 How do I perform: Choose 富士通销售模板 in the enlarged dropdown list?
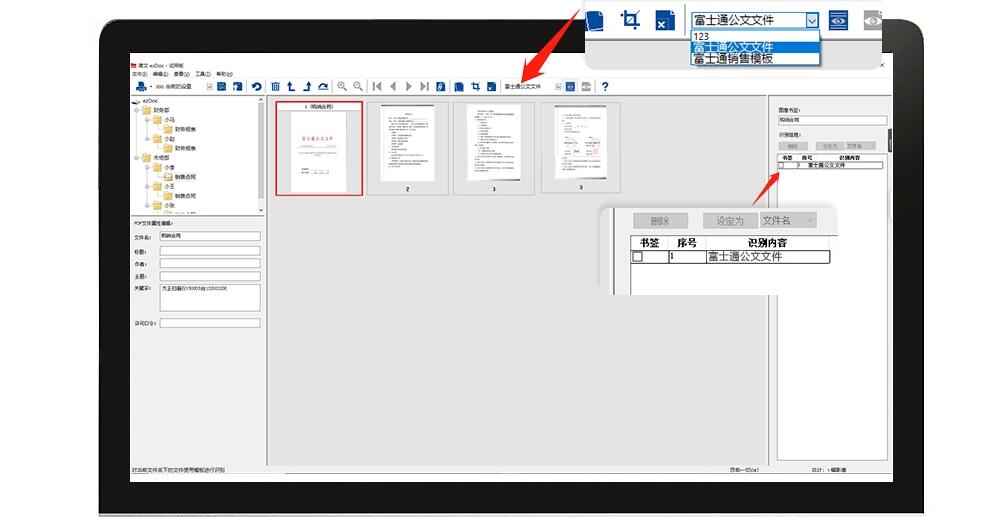(755, 59)
